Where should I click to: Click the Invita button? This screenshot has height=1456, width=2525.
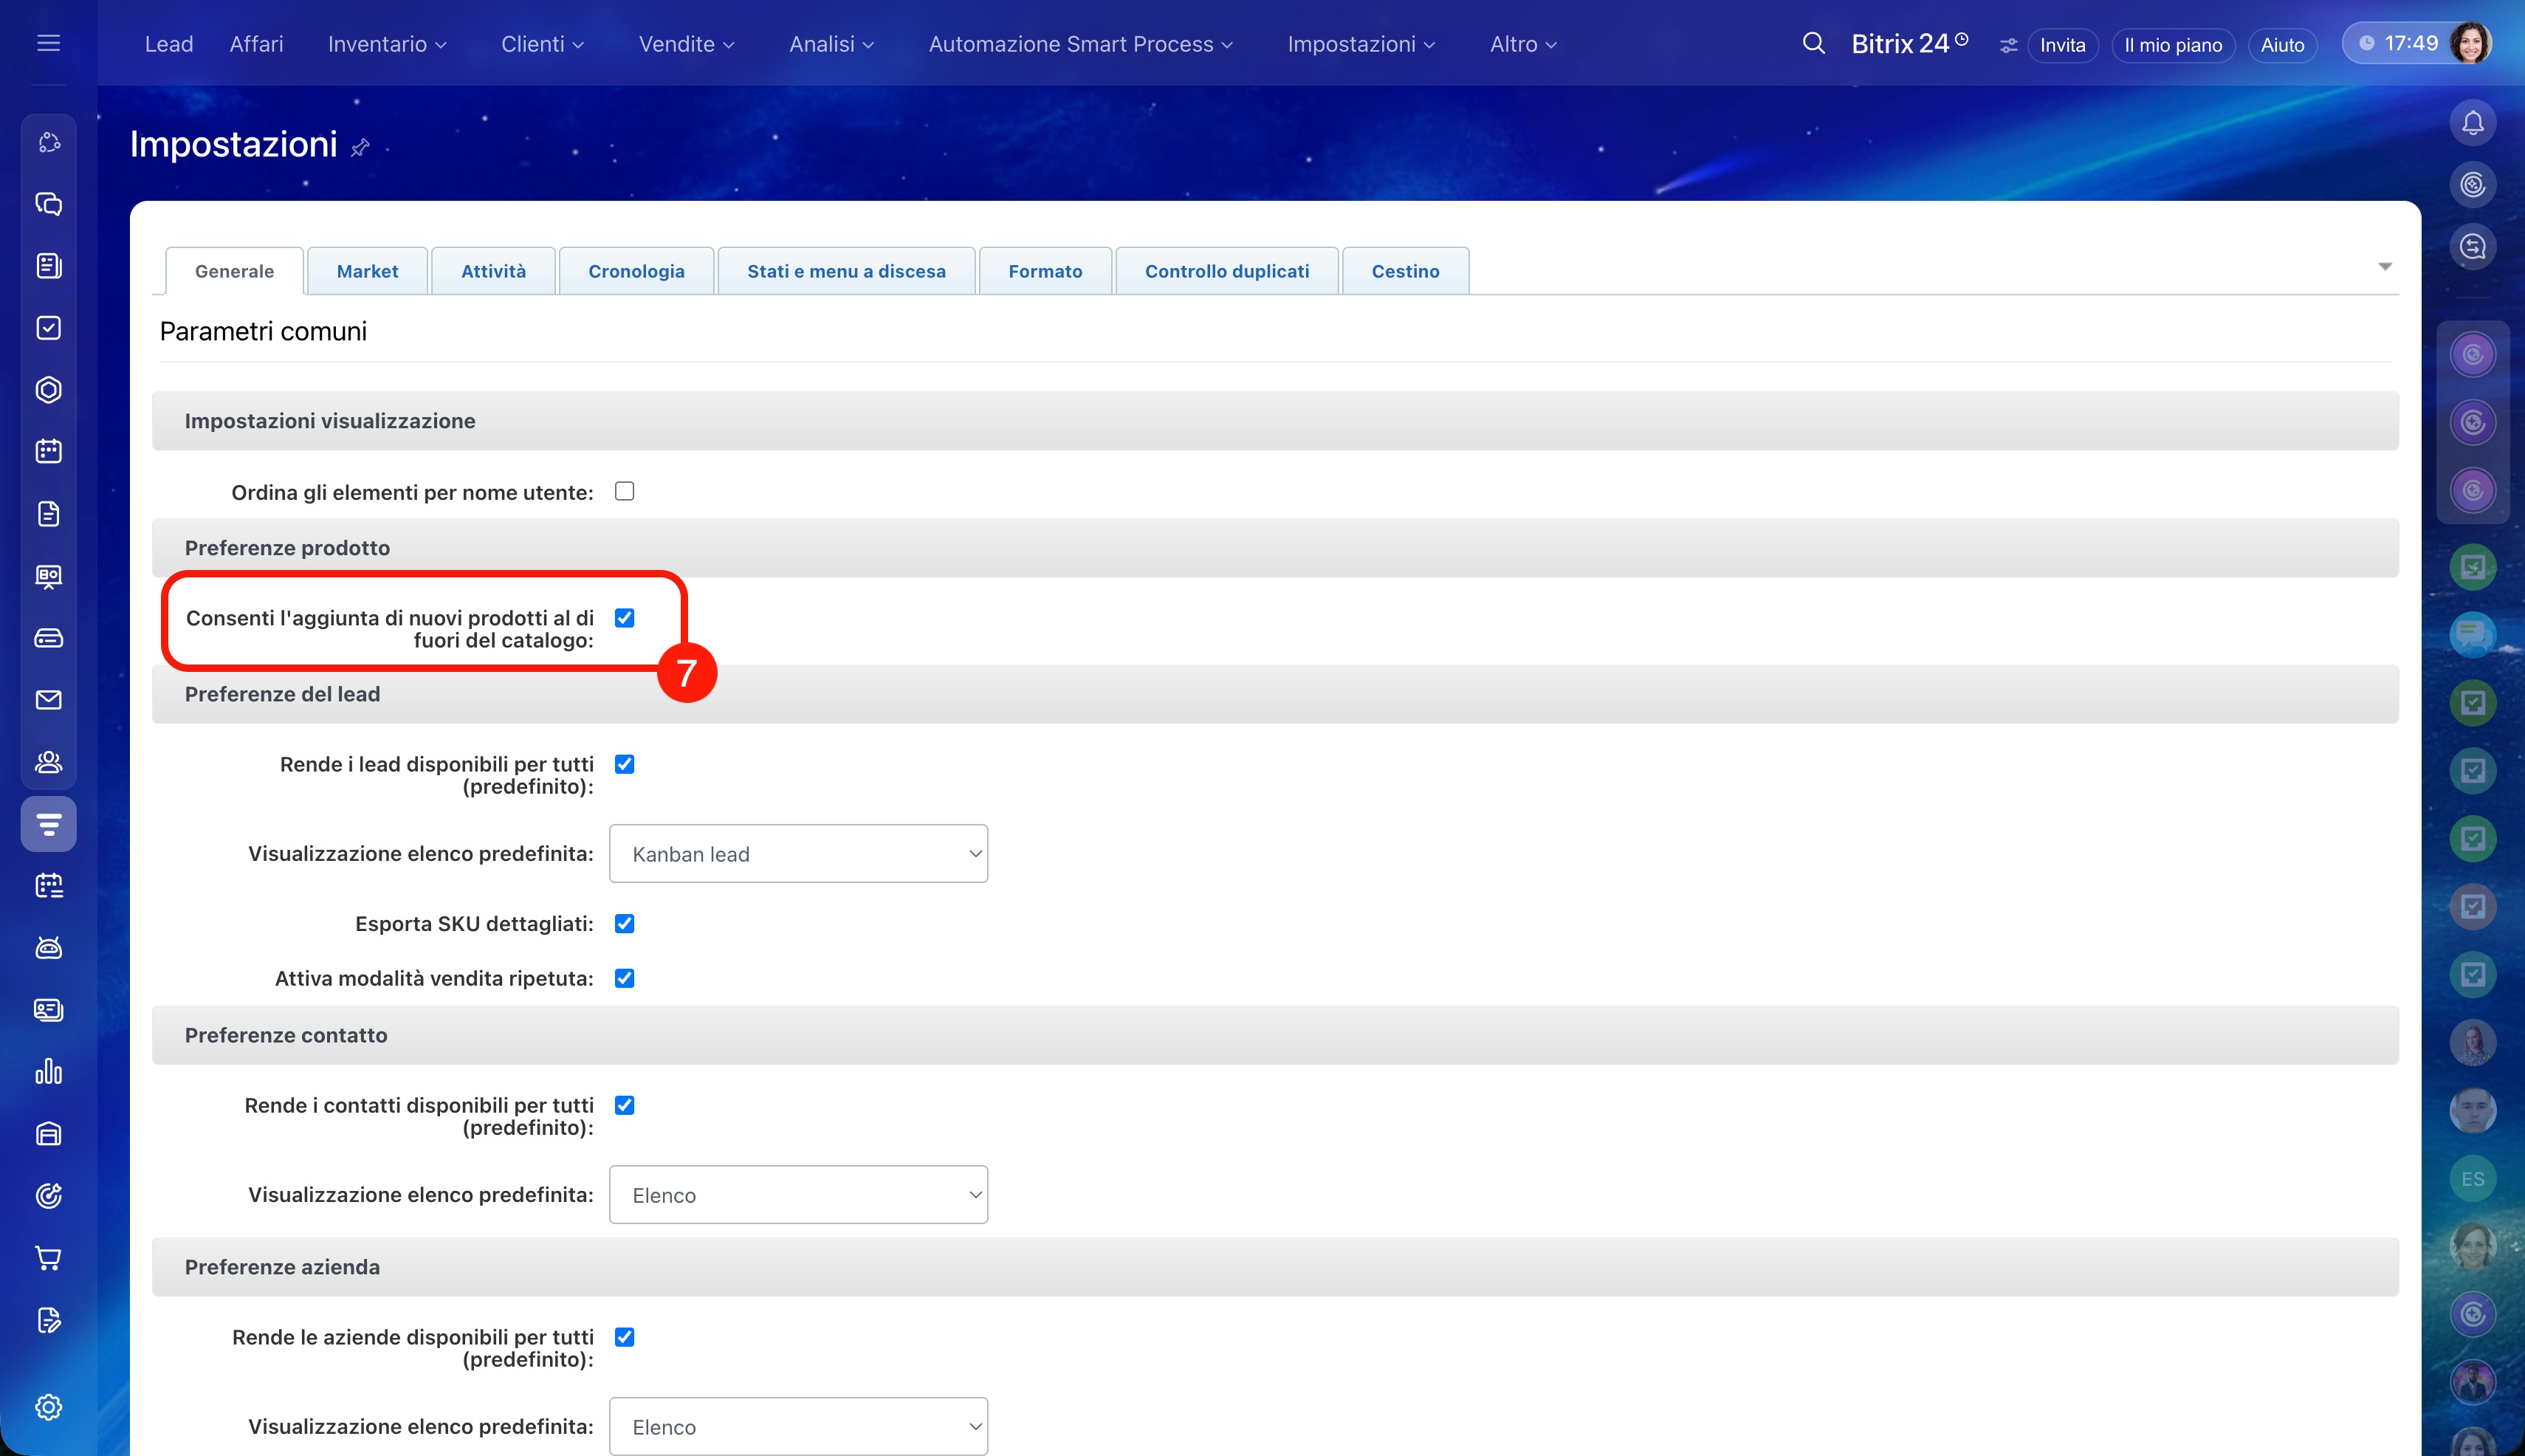2062,45
